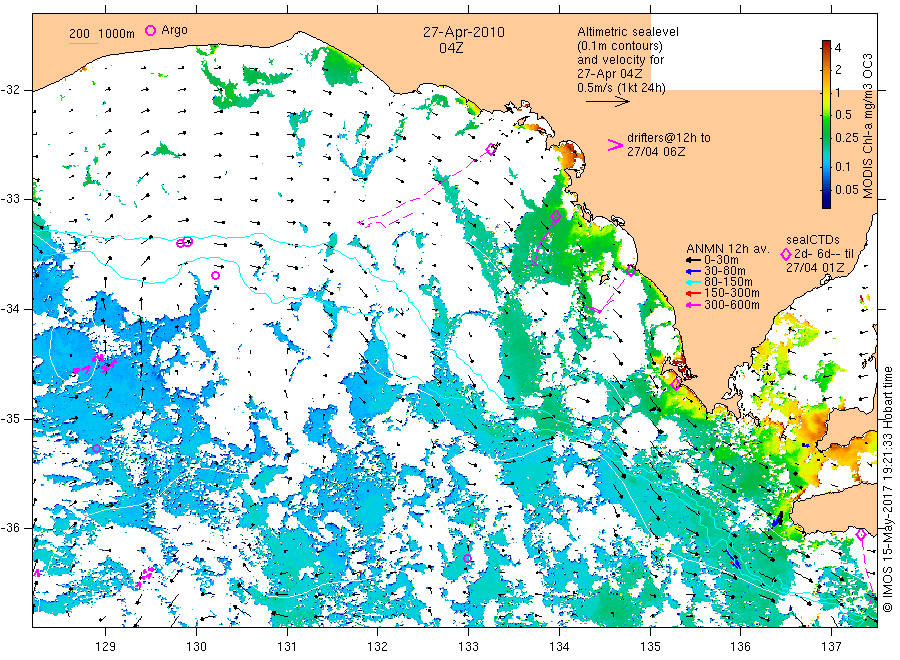Click the sealCTDs diamond legend symbol

[x=786, y=254]
